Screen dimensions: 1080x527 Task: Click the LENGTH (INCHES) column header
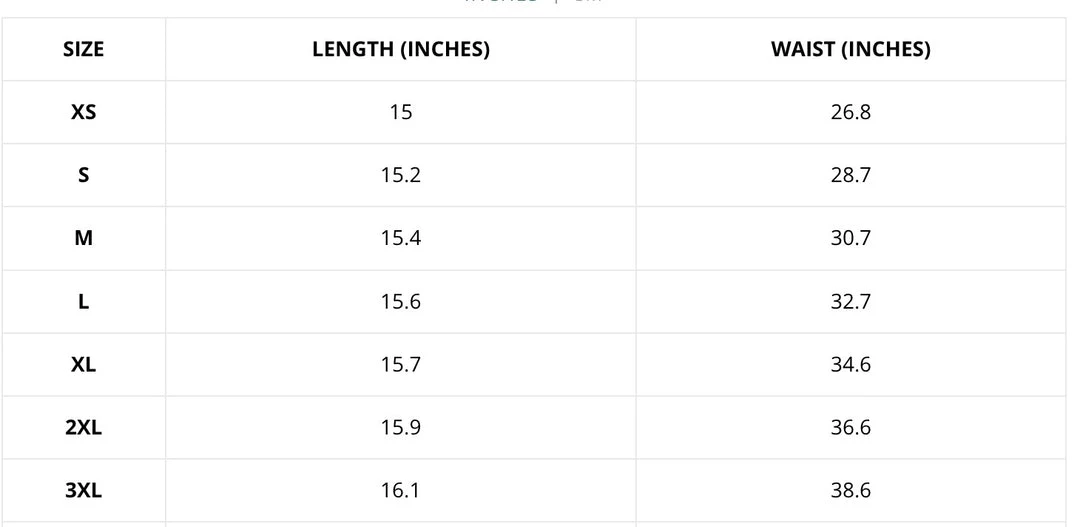400,49
